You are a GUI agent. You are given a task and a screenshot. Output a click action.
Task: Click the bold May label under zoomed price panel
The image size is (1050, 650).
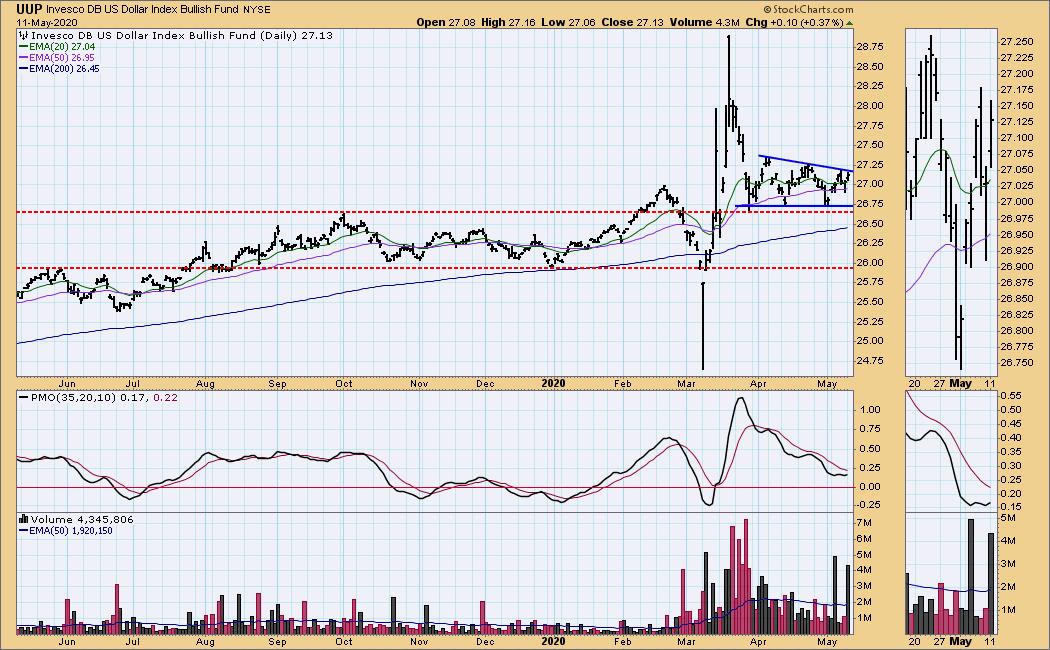961,384
